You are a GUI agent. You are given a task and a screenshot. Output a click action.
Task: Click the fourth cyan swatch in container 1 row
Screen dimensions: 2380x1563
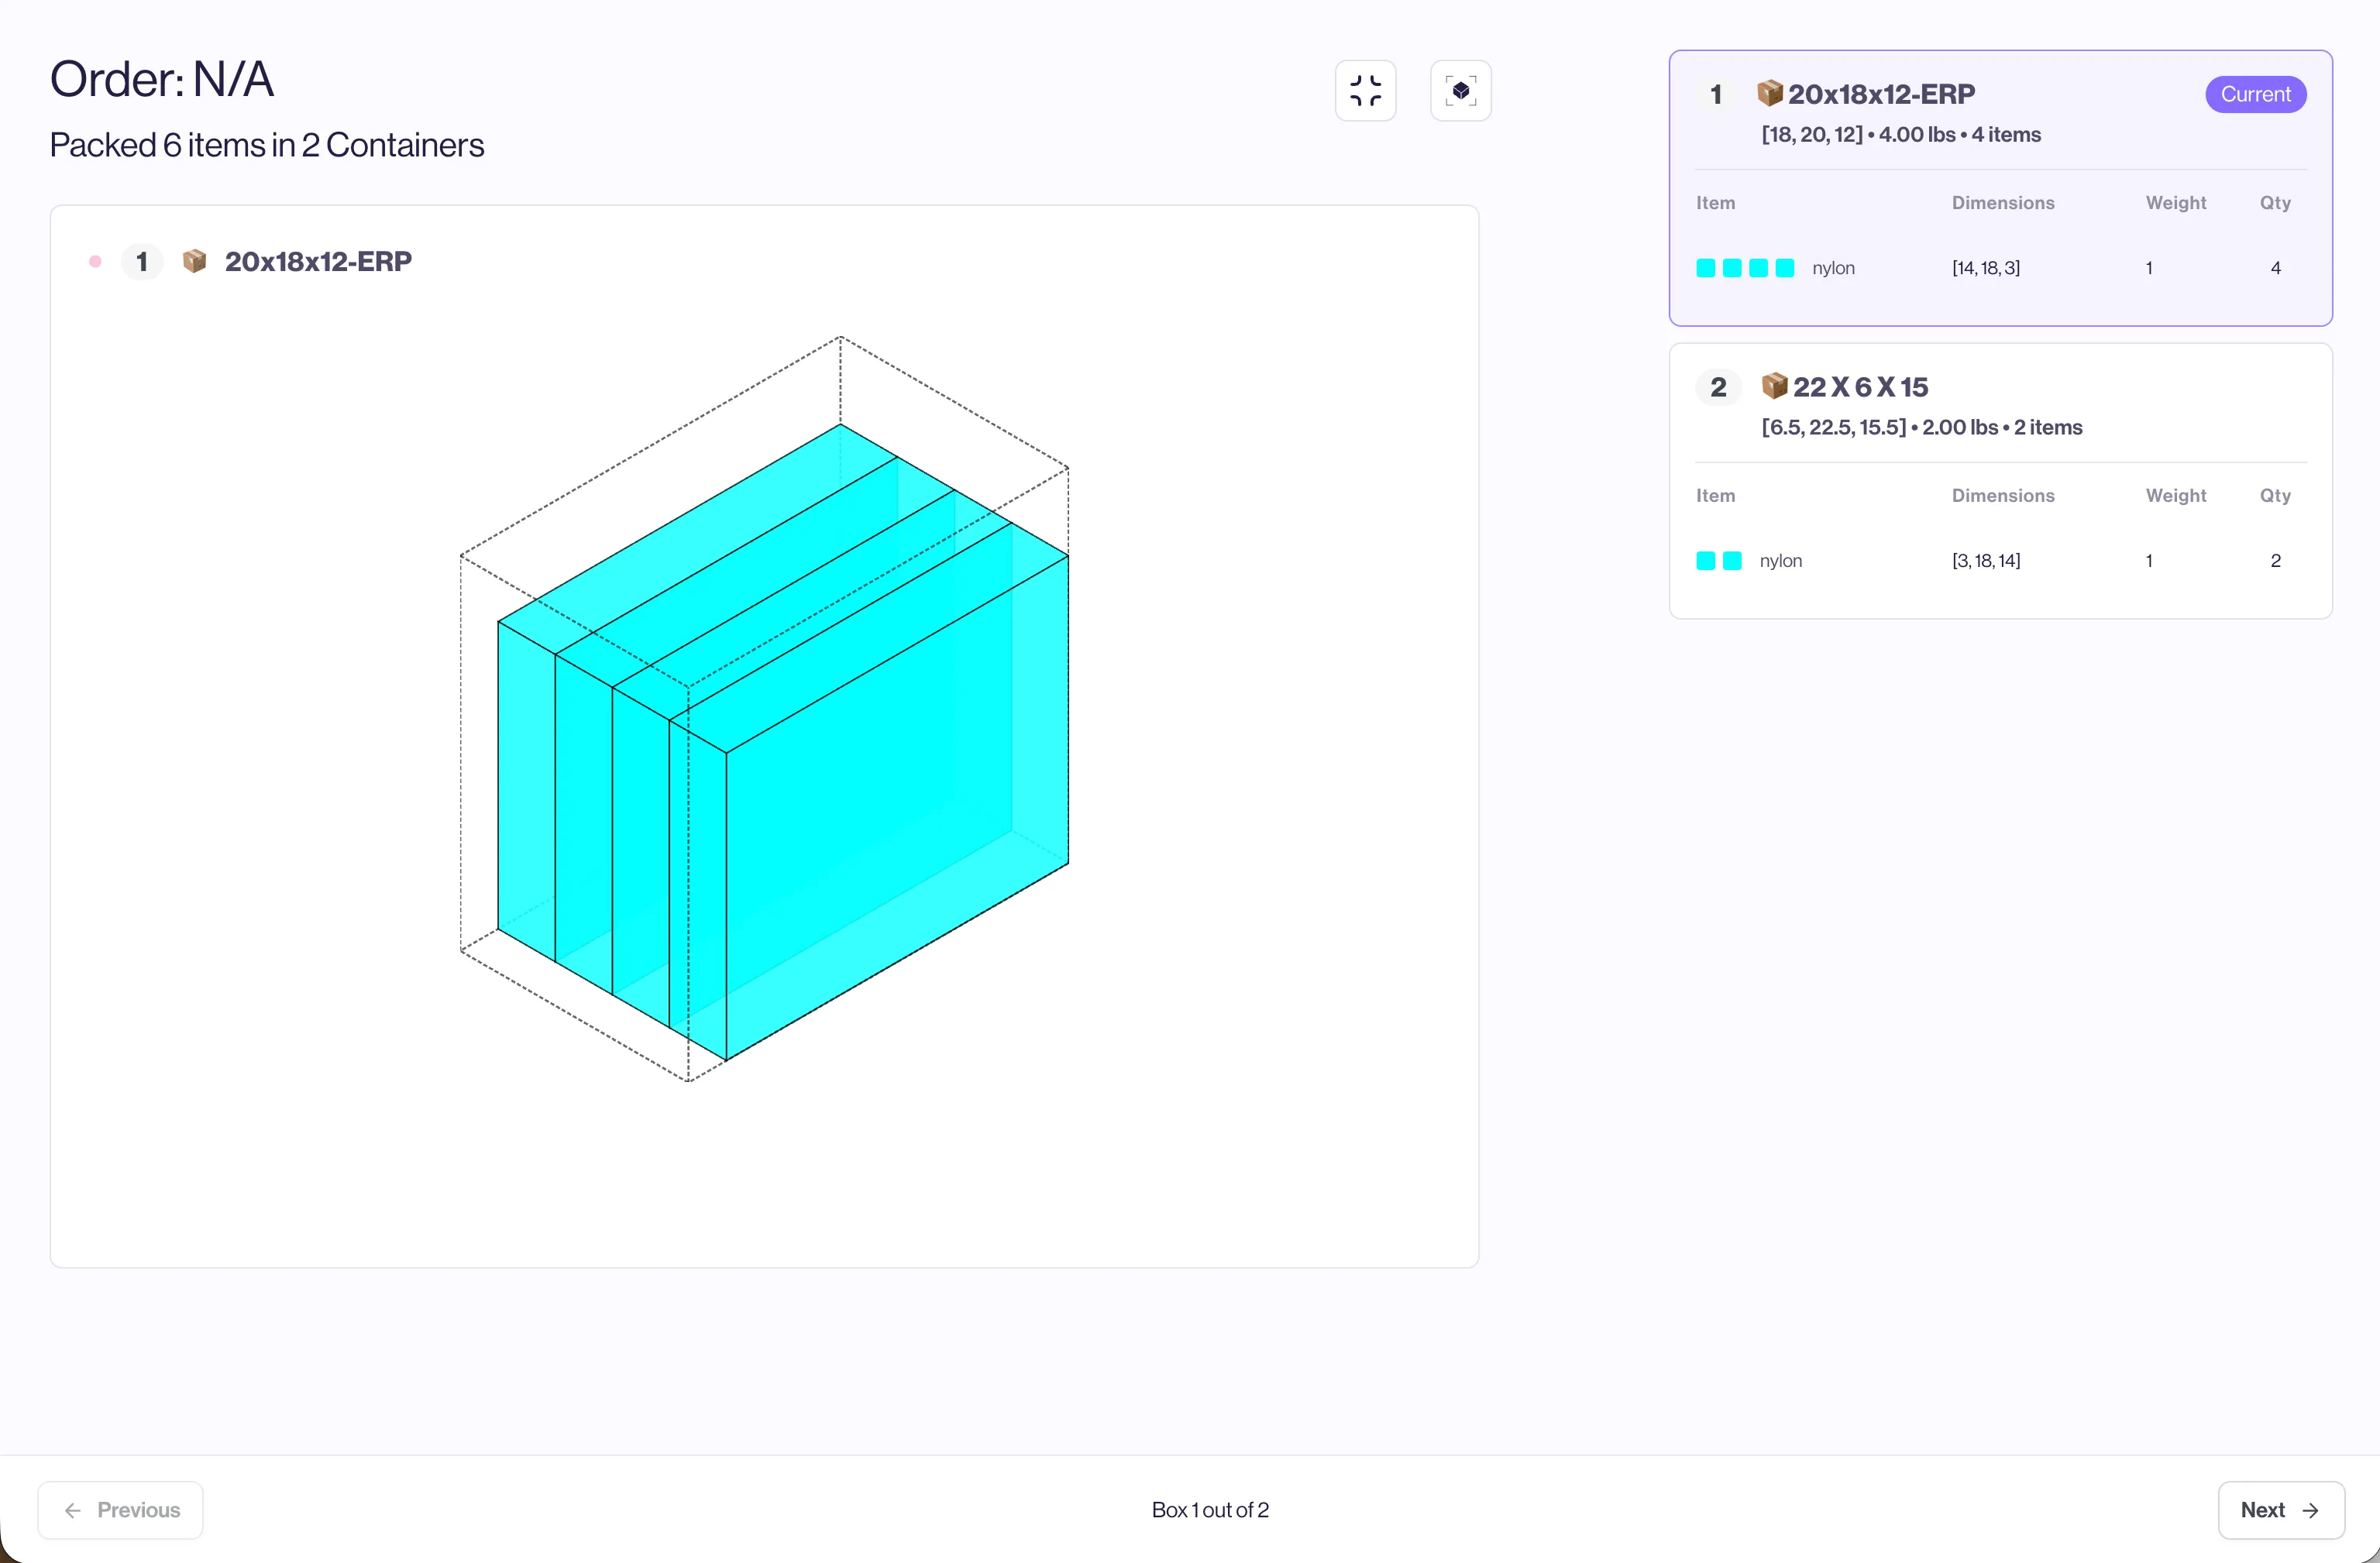pos(1784,268)
